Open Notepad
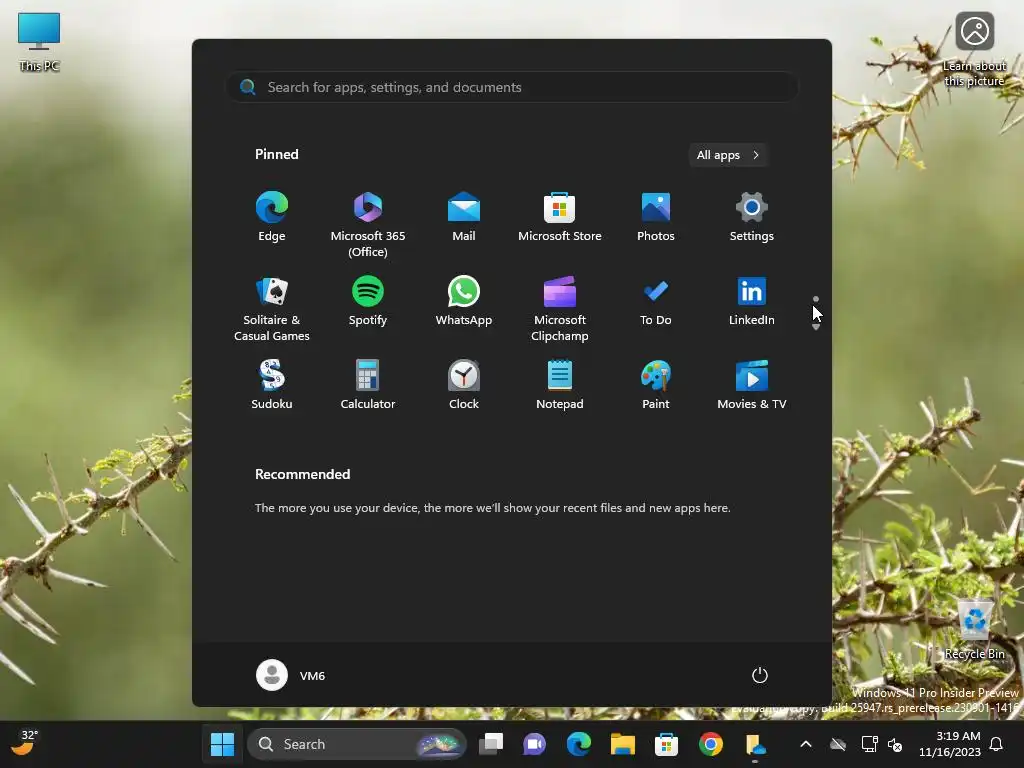Image resolution: width=1024 pixels, height=768 pixels. tap(560, 385)
